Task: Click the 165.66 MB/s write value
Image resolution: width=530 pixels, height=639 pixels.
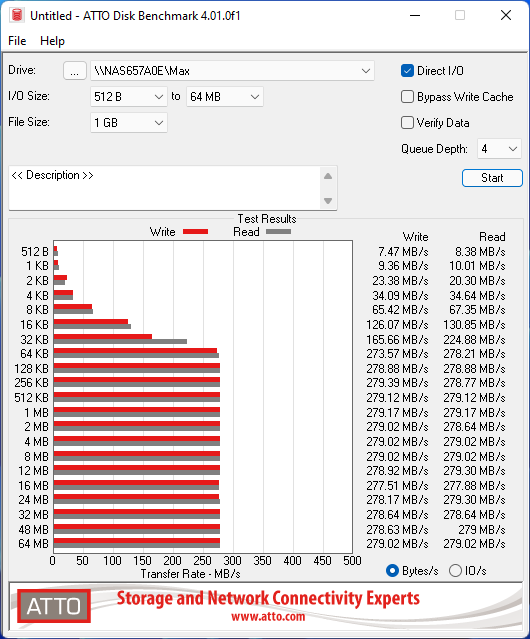Action: 397,339
